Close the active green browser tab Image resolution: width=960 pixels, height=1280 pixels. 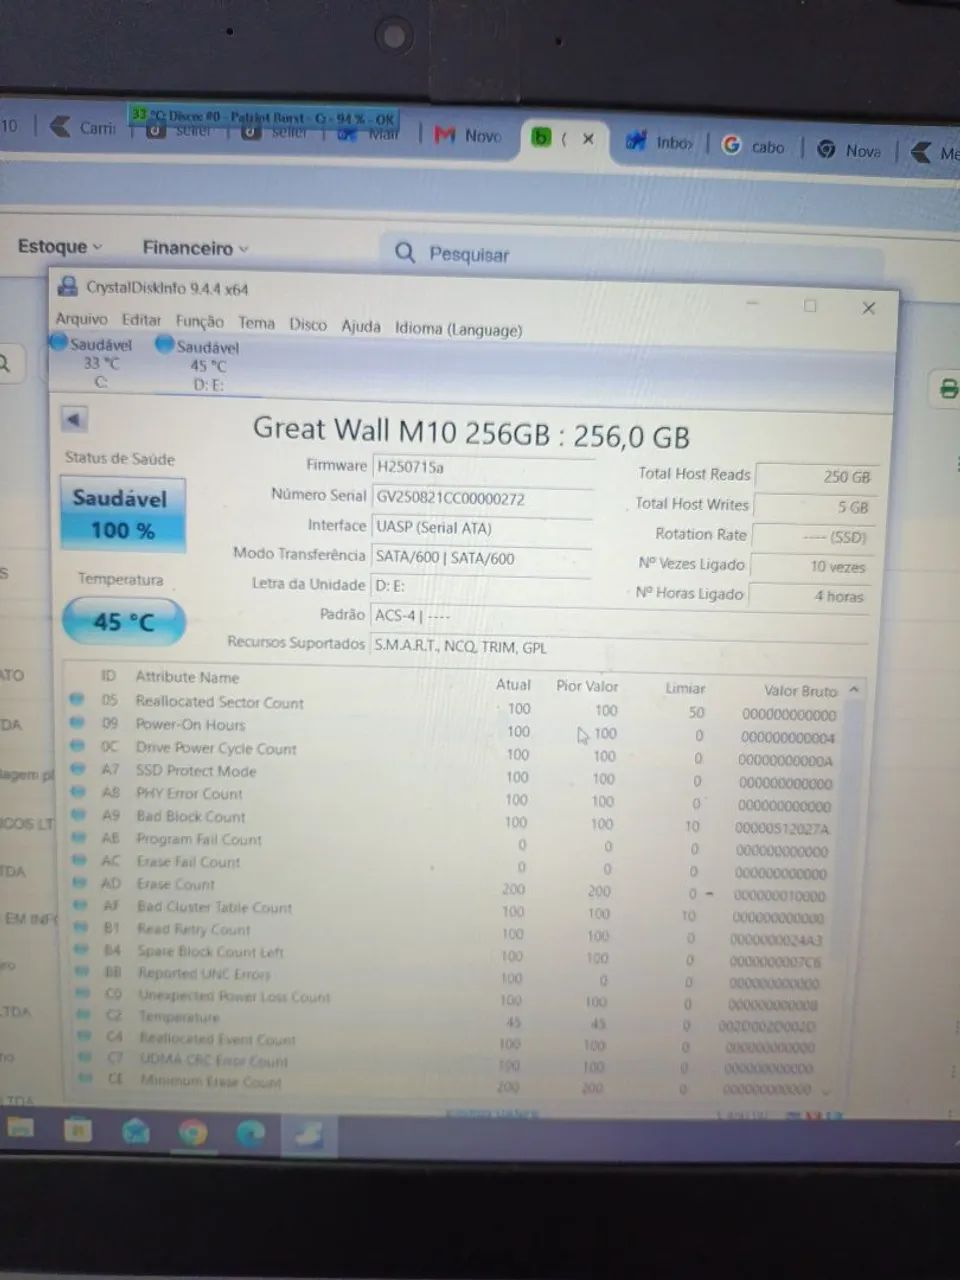click(x=588, y=140)
